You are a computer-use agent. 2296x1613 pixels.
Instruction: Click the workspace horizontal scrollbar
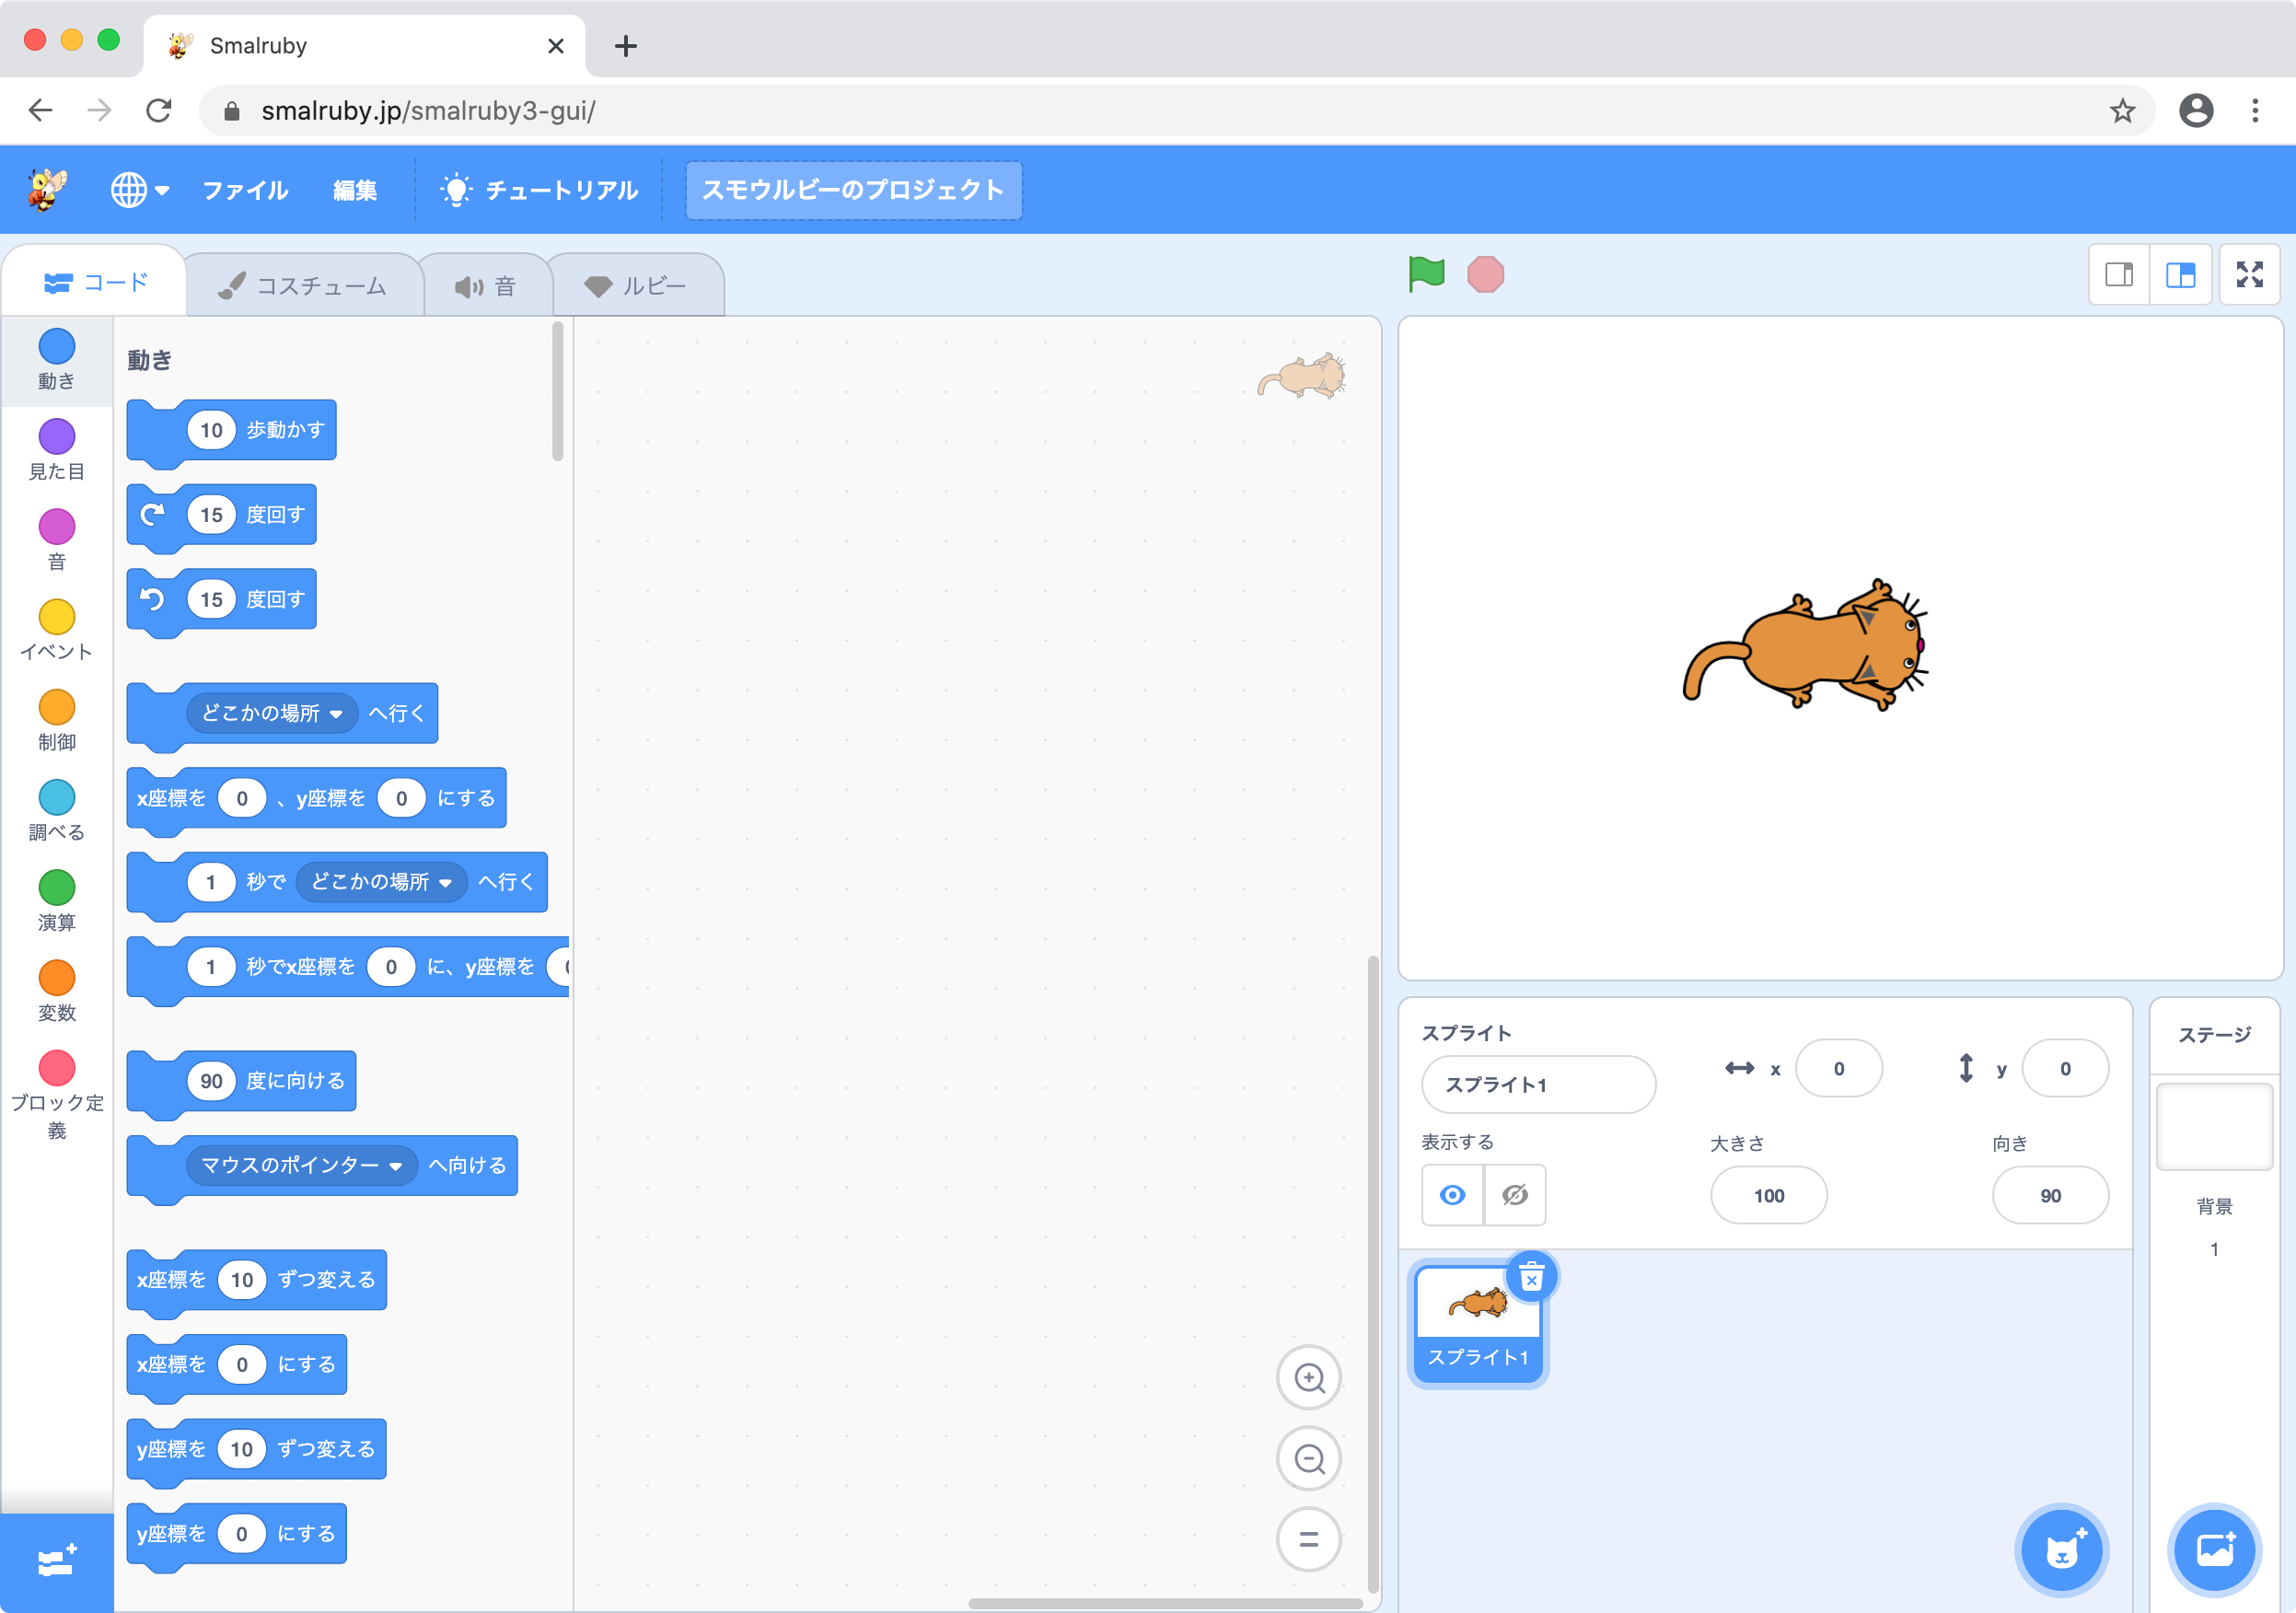pyautogui.click(x=1166, y=1603)
